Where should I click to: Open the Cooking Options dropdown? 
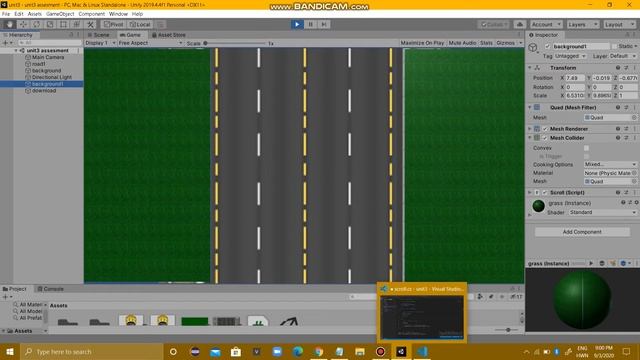[x=610, y=164]
